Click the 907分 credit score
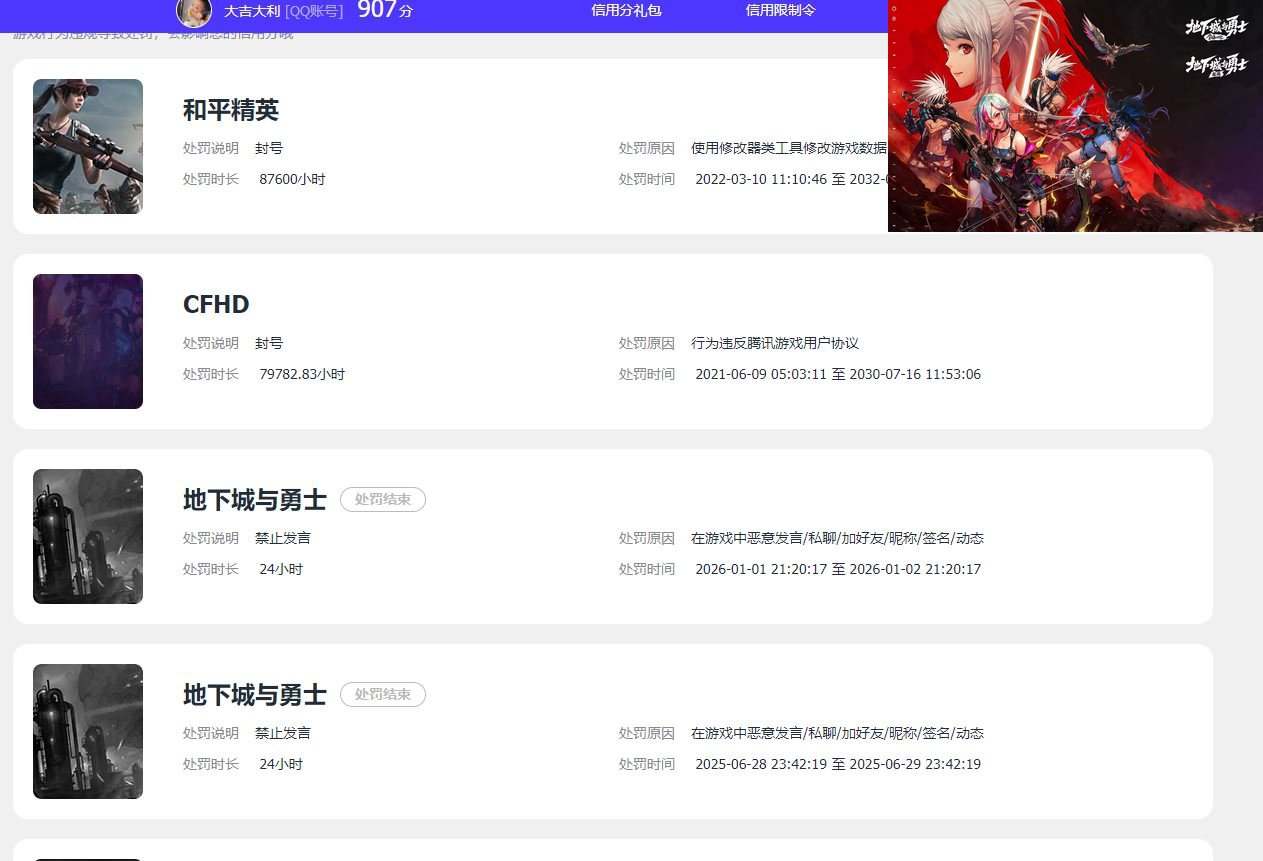Viewport: 1263px width, 861px height. [x=385, y=10]
